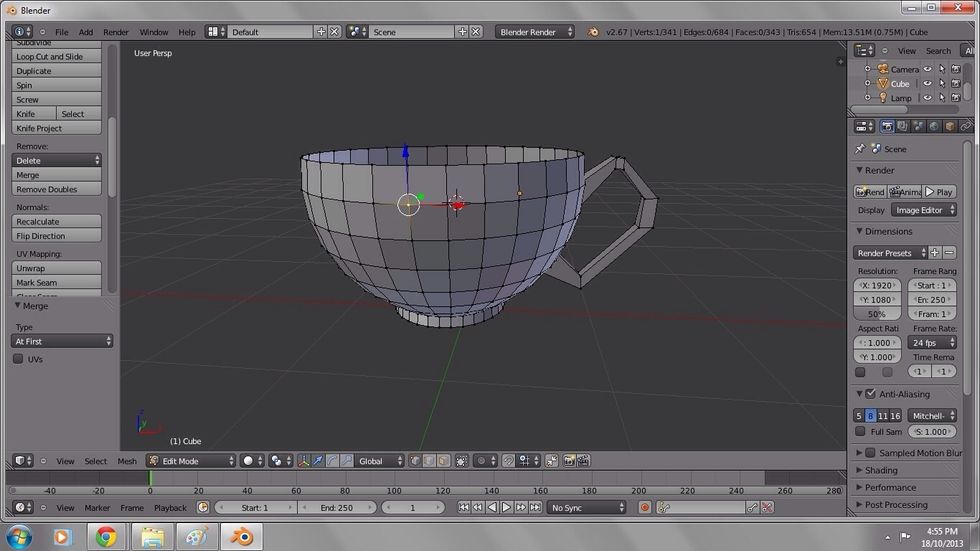Select the translate manipulator arrow icon
Viewport: 980px width, 551px height.
point(318,461)
